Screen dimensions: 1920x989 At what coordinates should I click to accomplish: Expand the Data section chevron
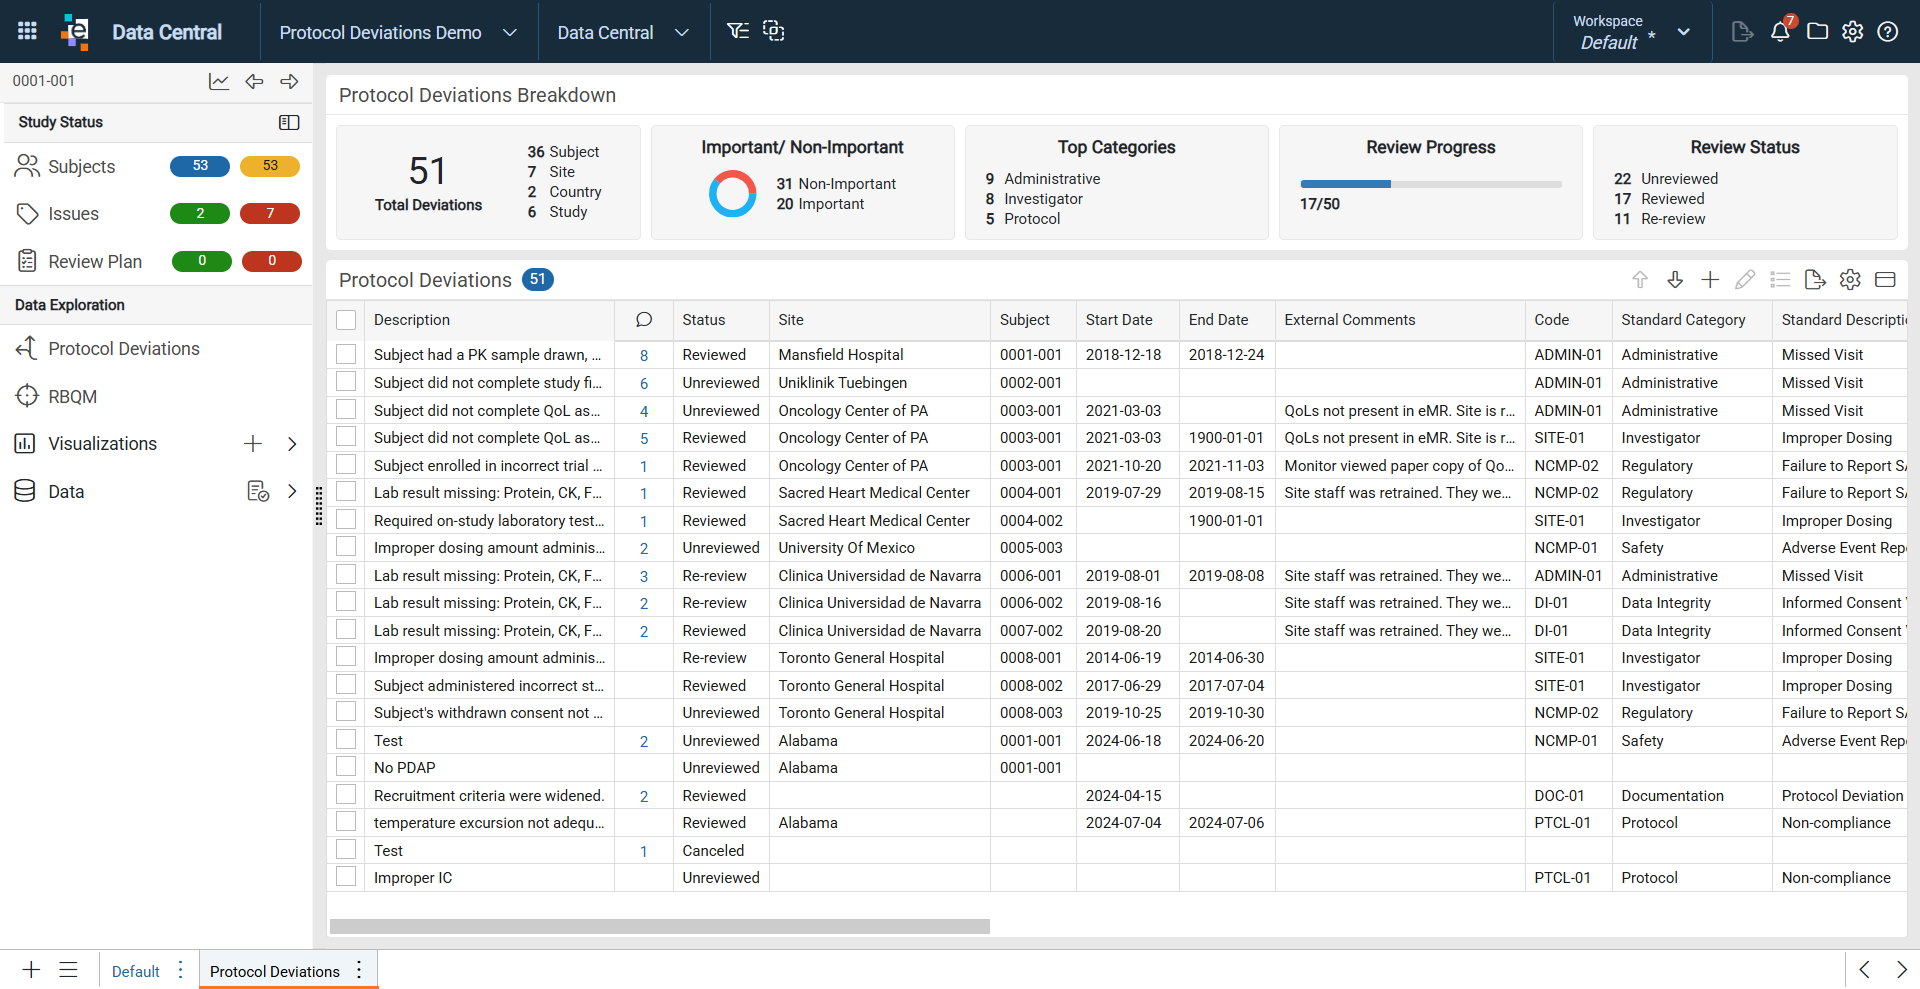[x=292, y=491]
